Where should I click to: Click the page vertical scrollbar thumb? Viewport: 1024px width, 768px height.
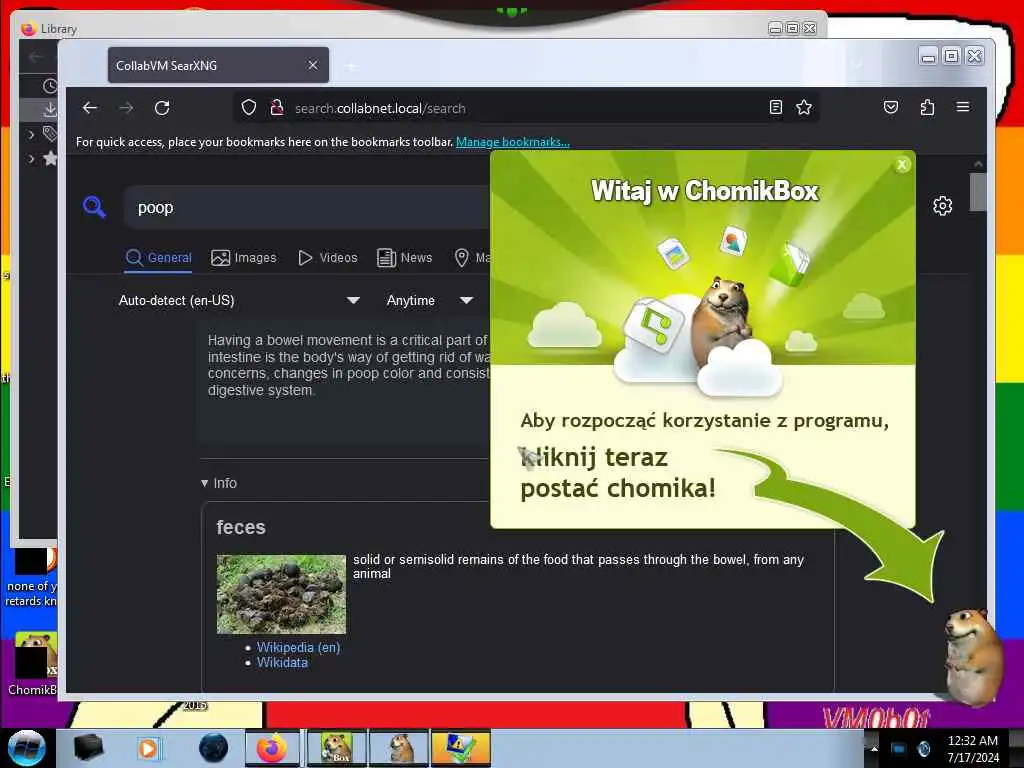click(x=978, y=192)
